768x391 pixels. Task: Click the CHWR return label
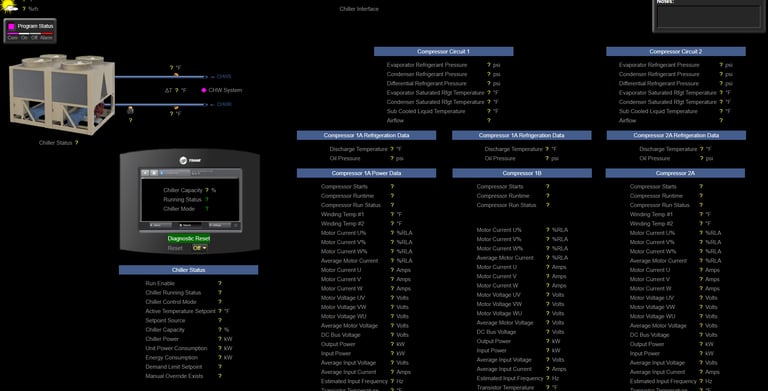(x=224, y=104)
